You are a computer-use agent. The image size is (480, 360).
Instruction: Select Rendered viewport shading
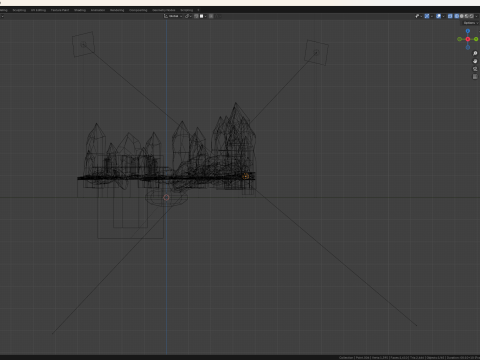[471, 16]
